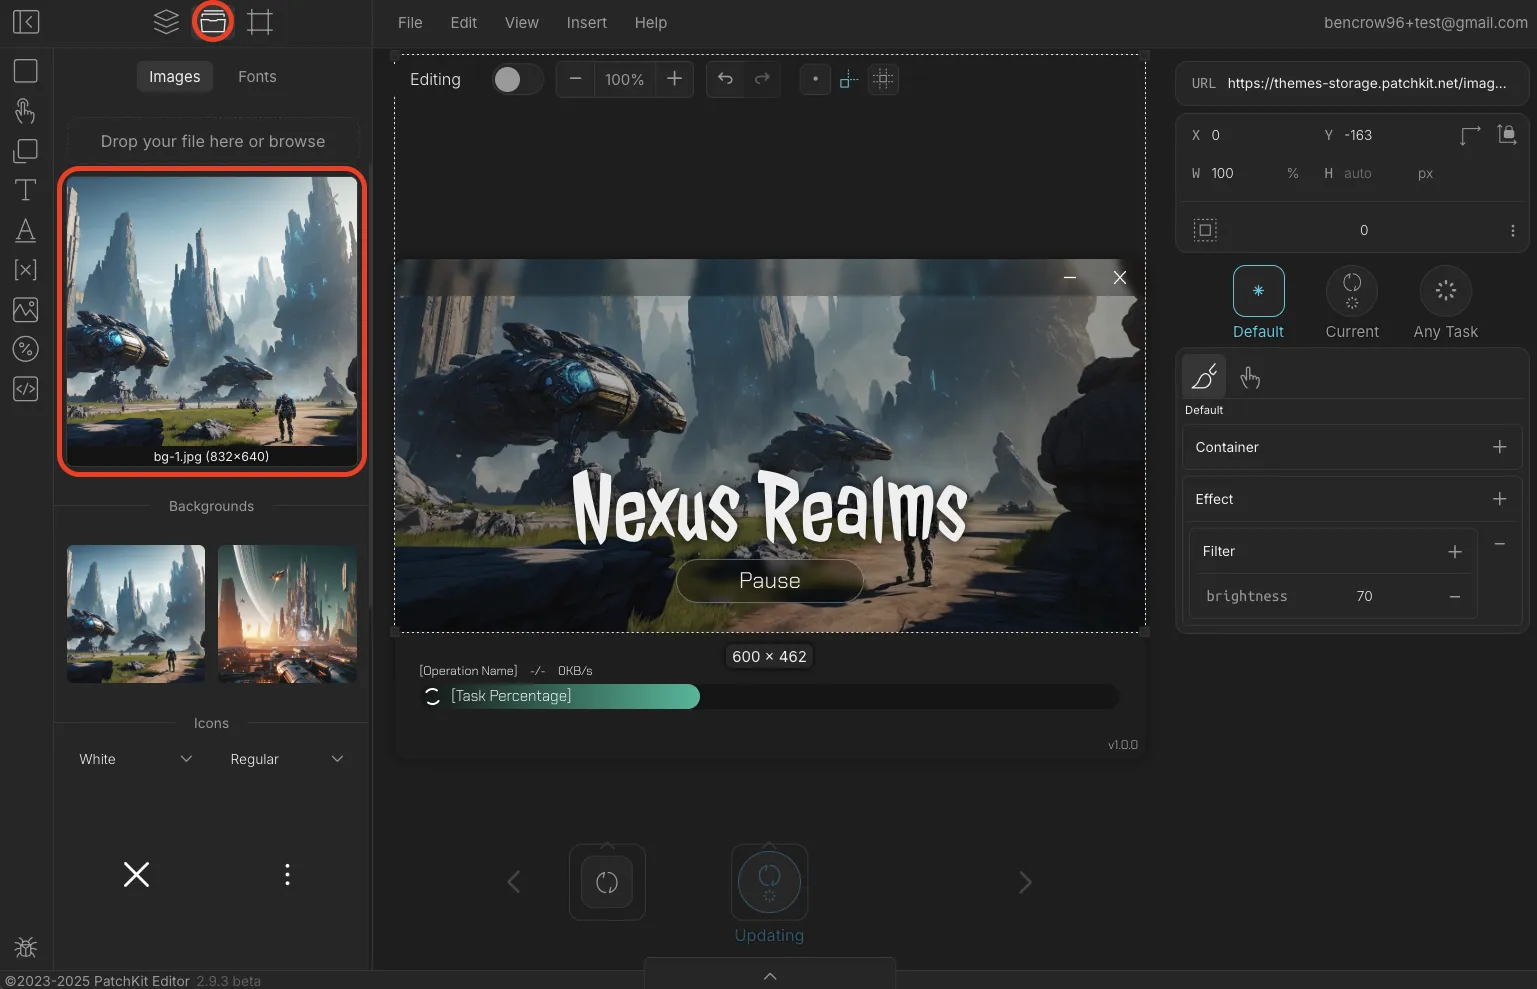Click the account email bencrow96+test@gmail.com
Image resolution: width=1537 pixels, height=989 pixels.
click(1425, 22)
